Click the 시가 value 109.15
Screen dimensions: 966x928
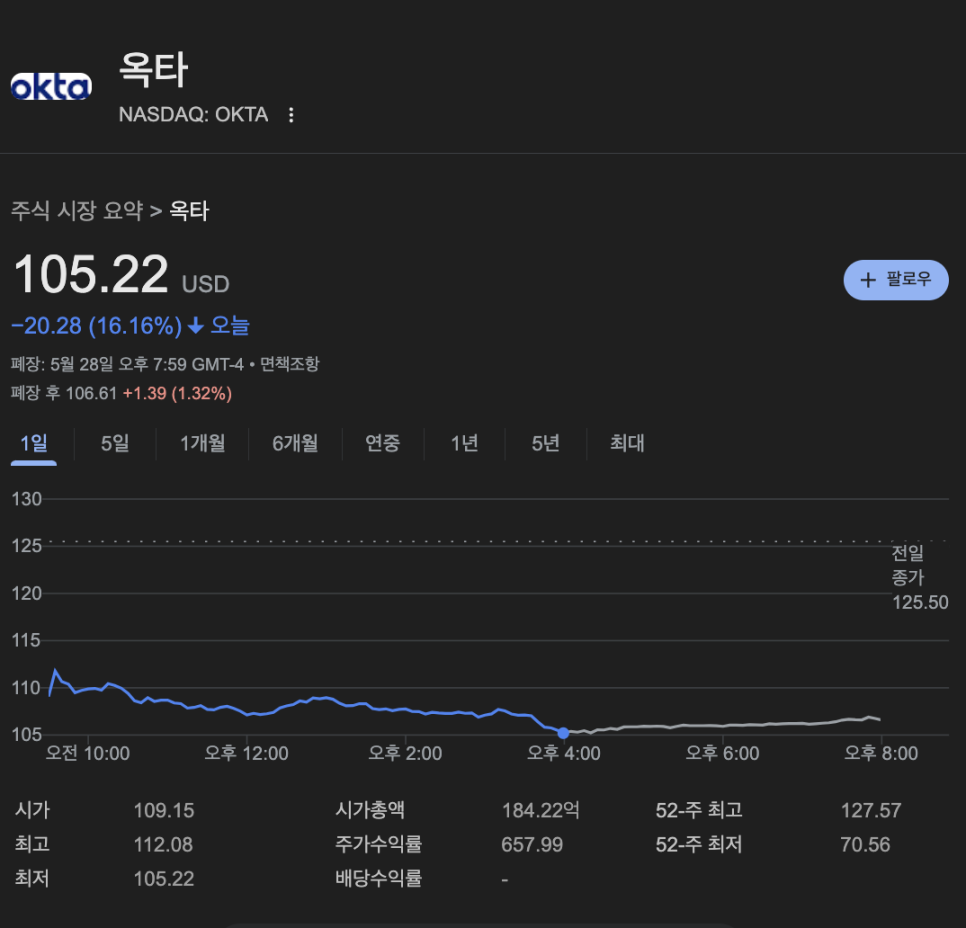[164, 810]
